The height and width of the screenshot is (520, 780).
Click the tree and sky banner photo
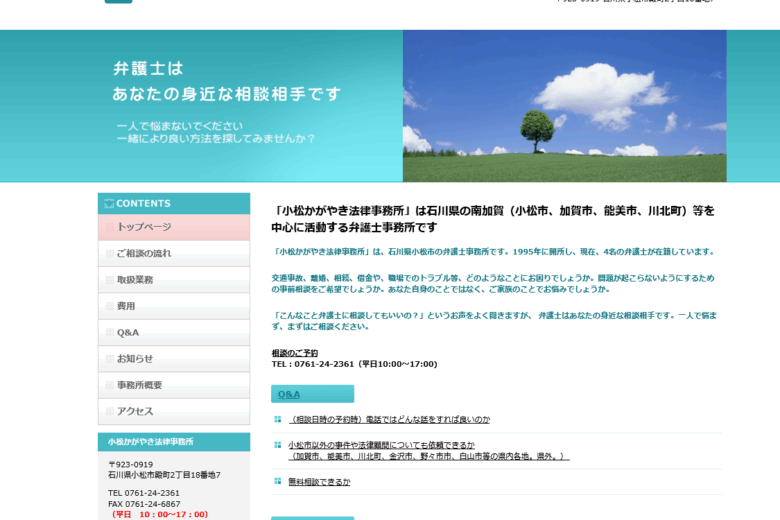tap(564, 106)
